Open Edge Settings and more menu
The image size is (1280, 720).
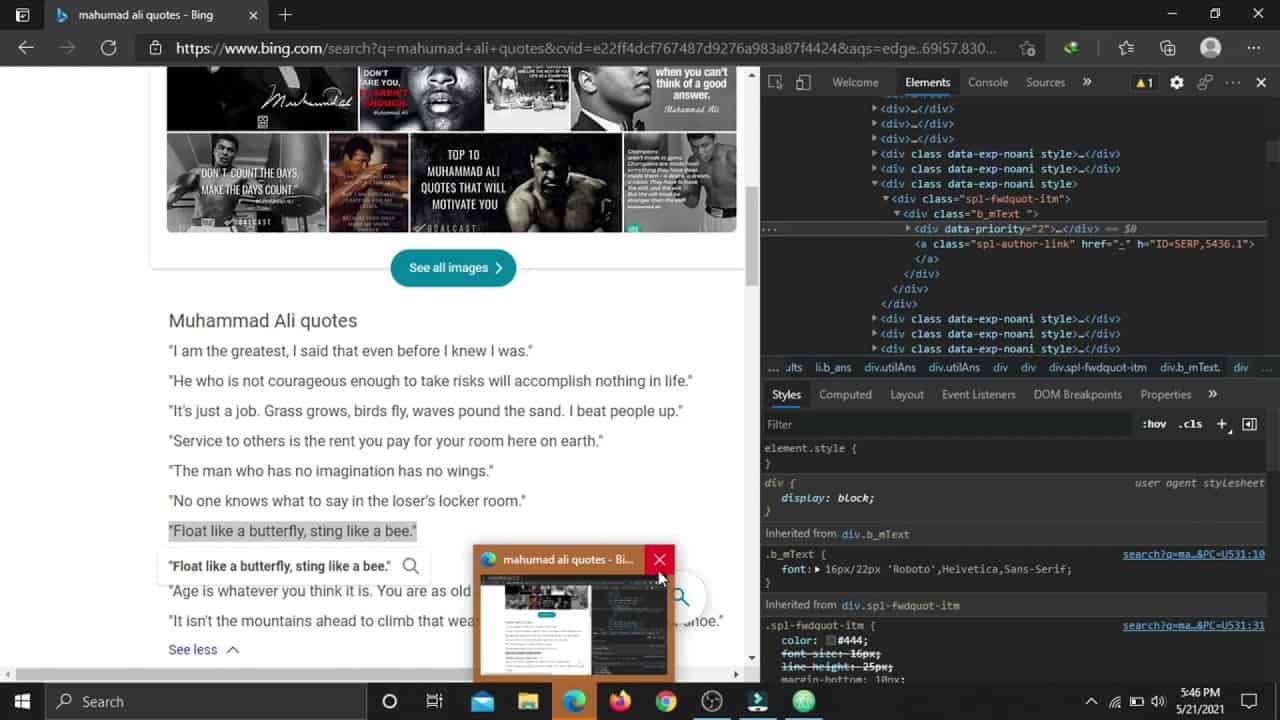click(1254, 48)
